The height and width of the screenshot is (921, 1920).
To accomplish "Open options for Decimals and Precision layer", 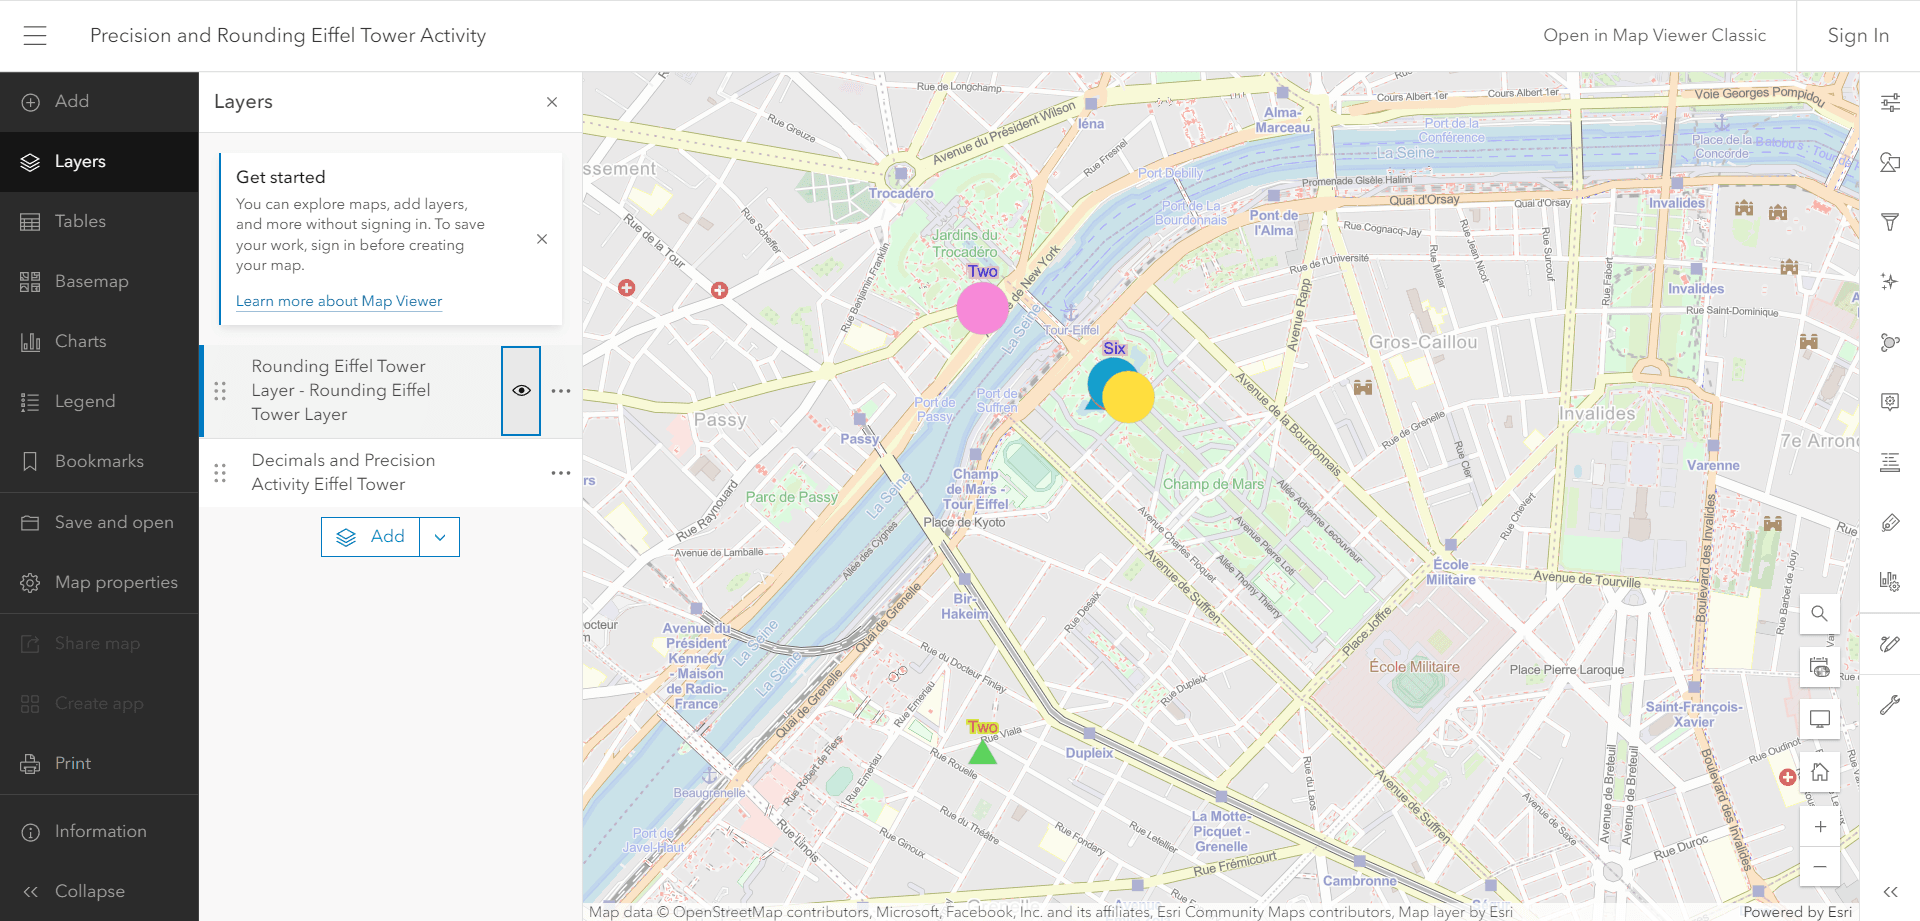I will coord(560,473).
